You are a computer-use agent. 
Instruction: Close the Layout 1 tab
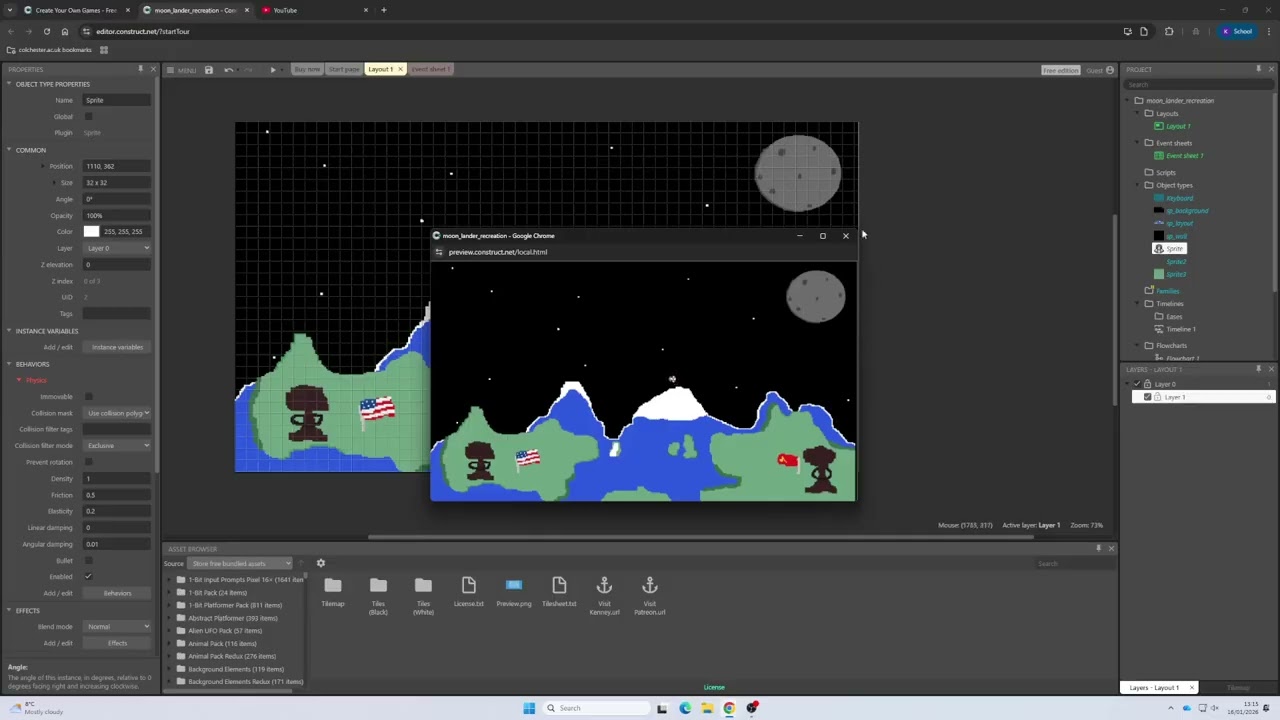(x=400, y=70)
